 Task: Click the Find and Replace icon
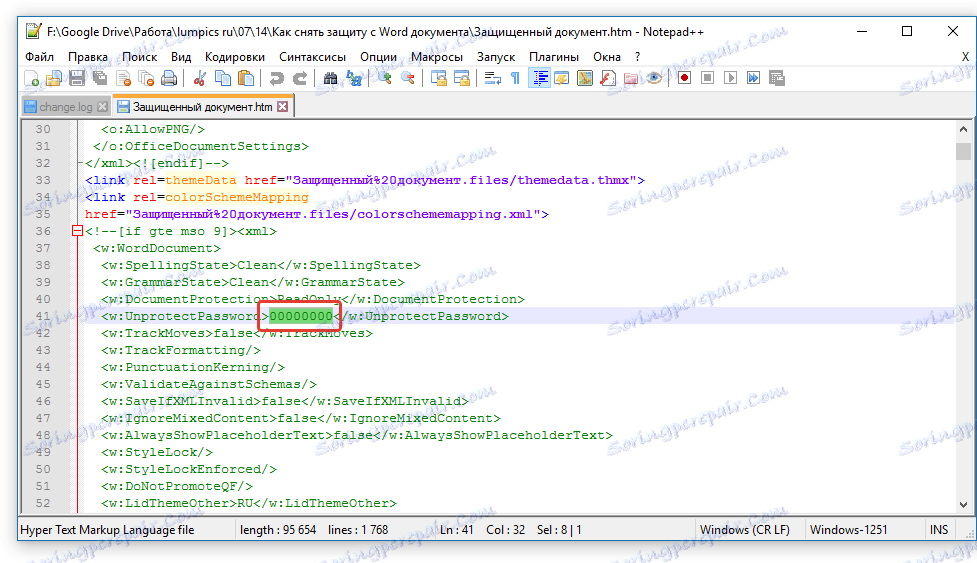point(354,78)
